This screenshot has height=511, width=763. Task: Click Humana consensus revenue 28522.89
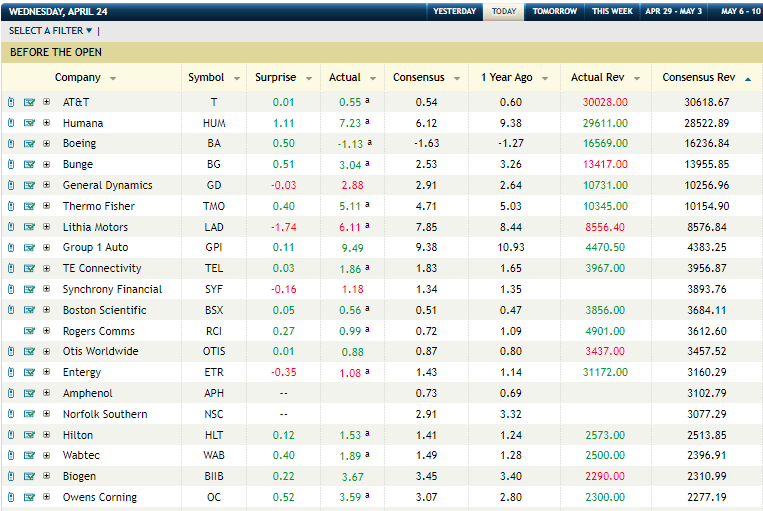coord(707,123)
